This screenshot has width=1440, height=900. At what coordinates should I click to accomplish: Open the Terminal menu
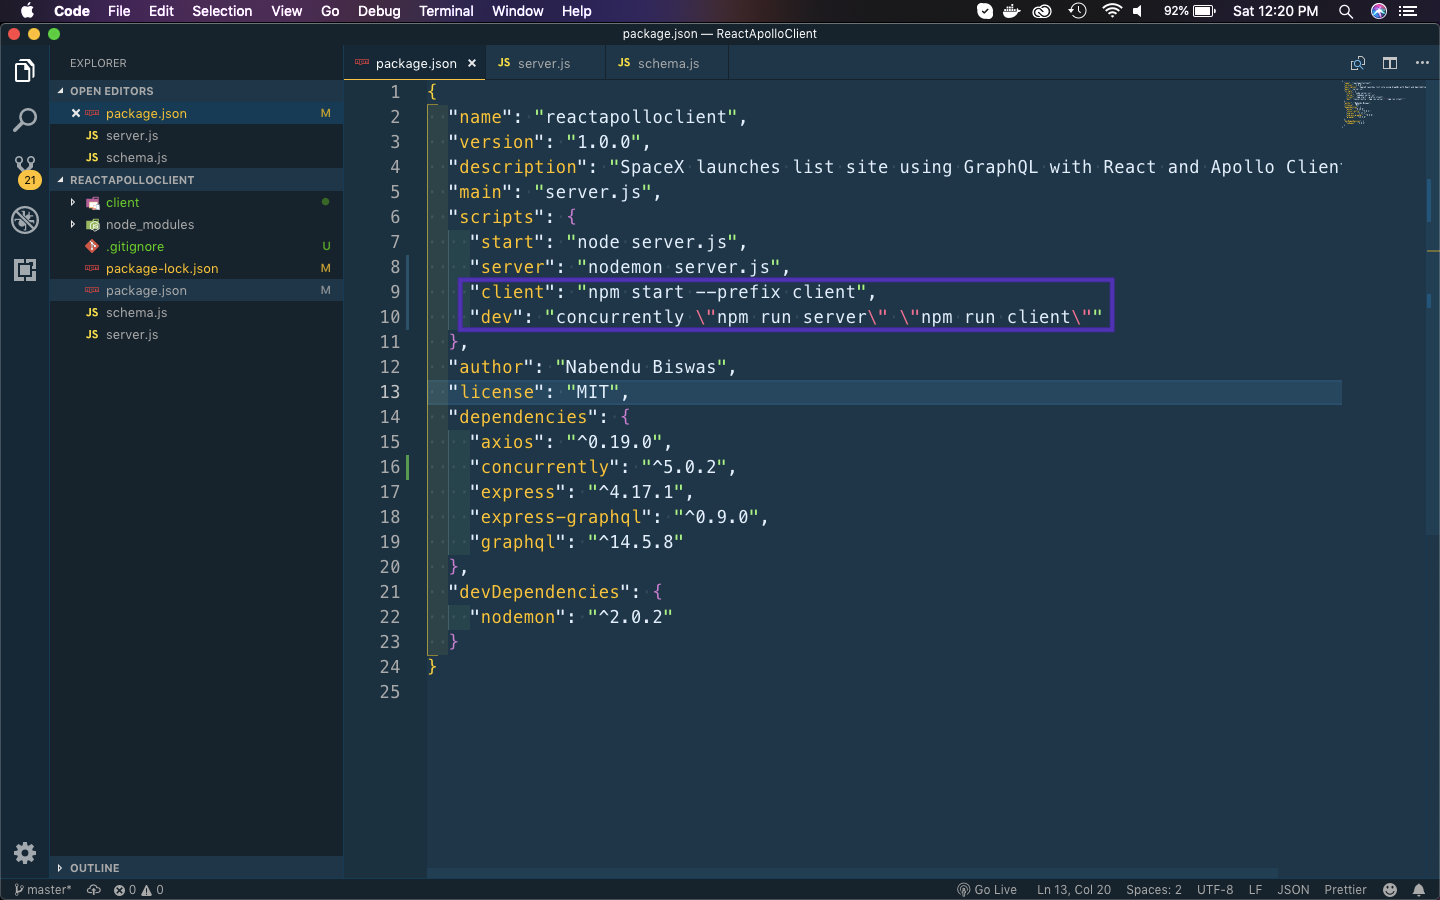pyautogui.click(x=446, y=11)
